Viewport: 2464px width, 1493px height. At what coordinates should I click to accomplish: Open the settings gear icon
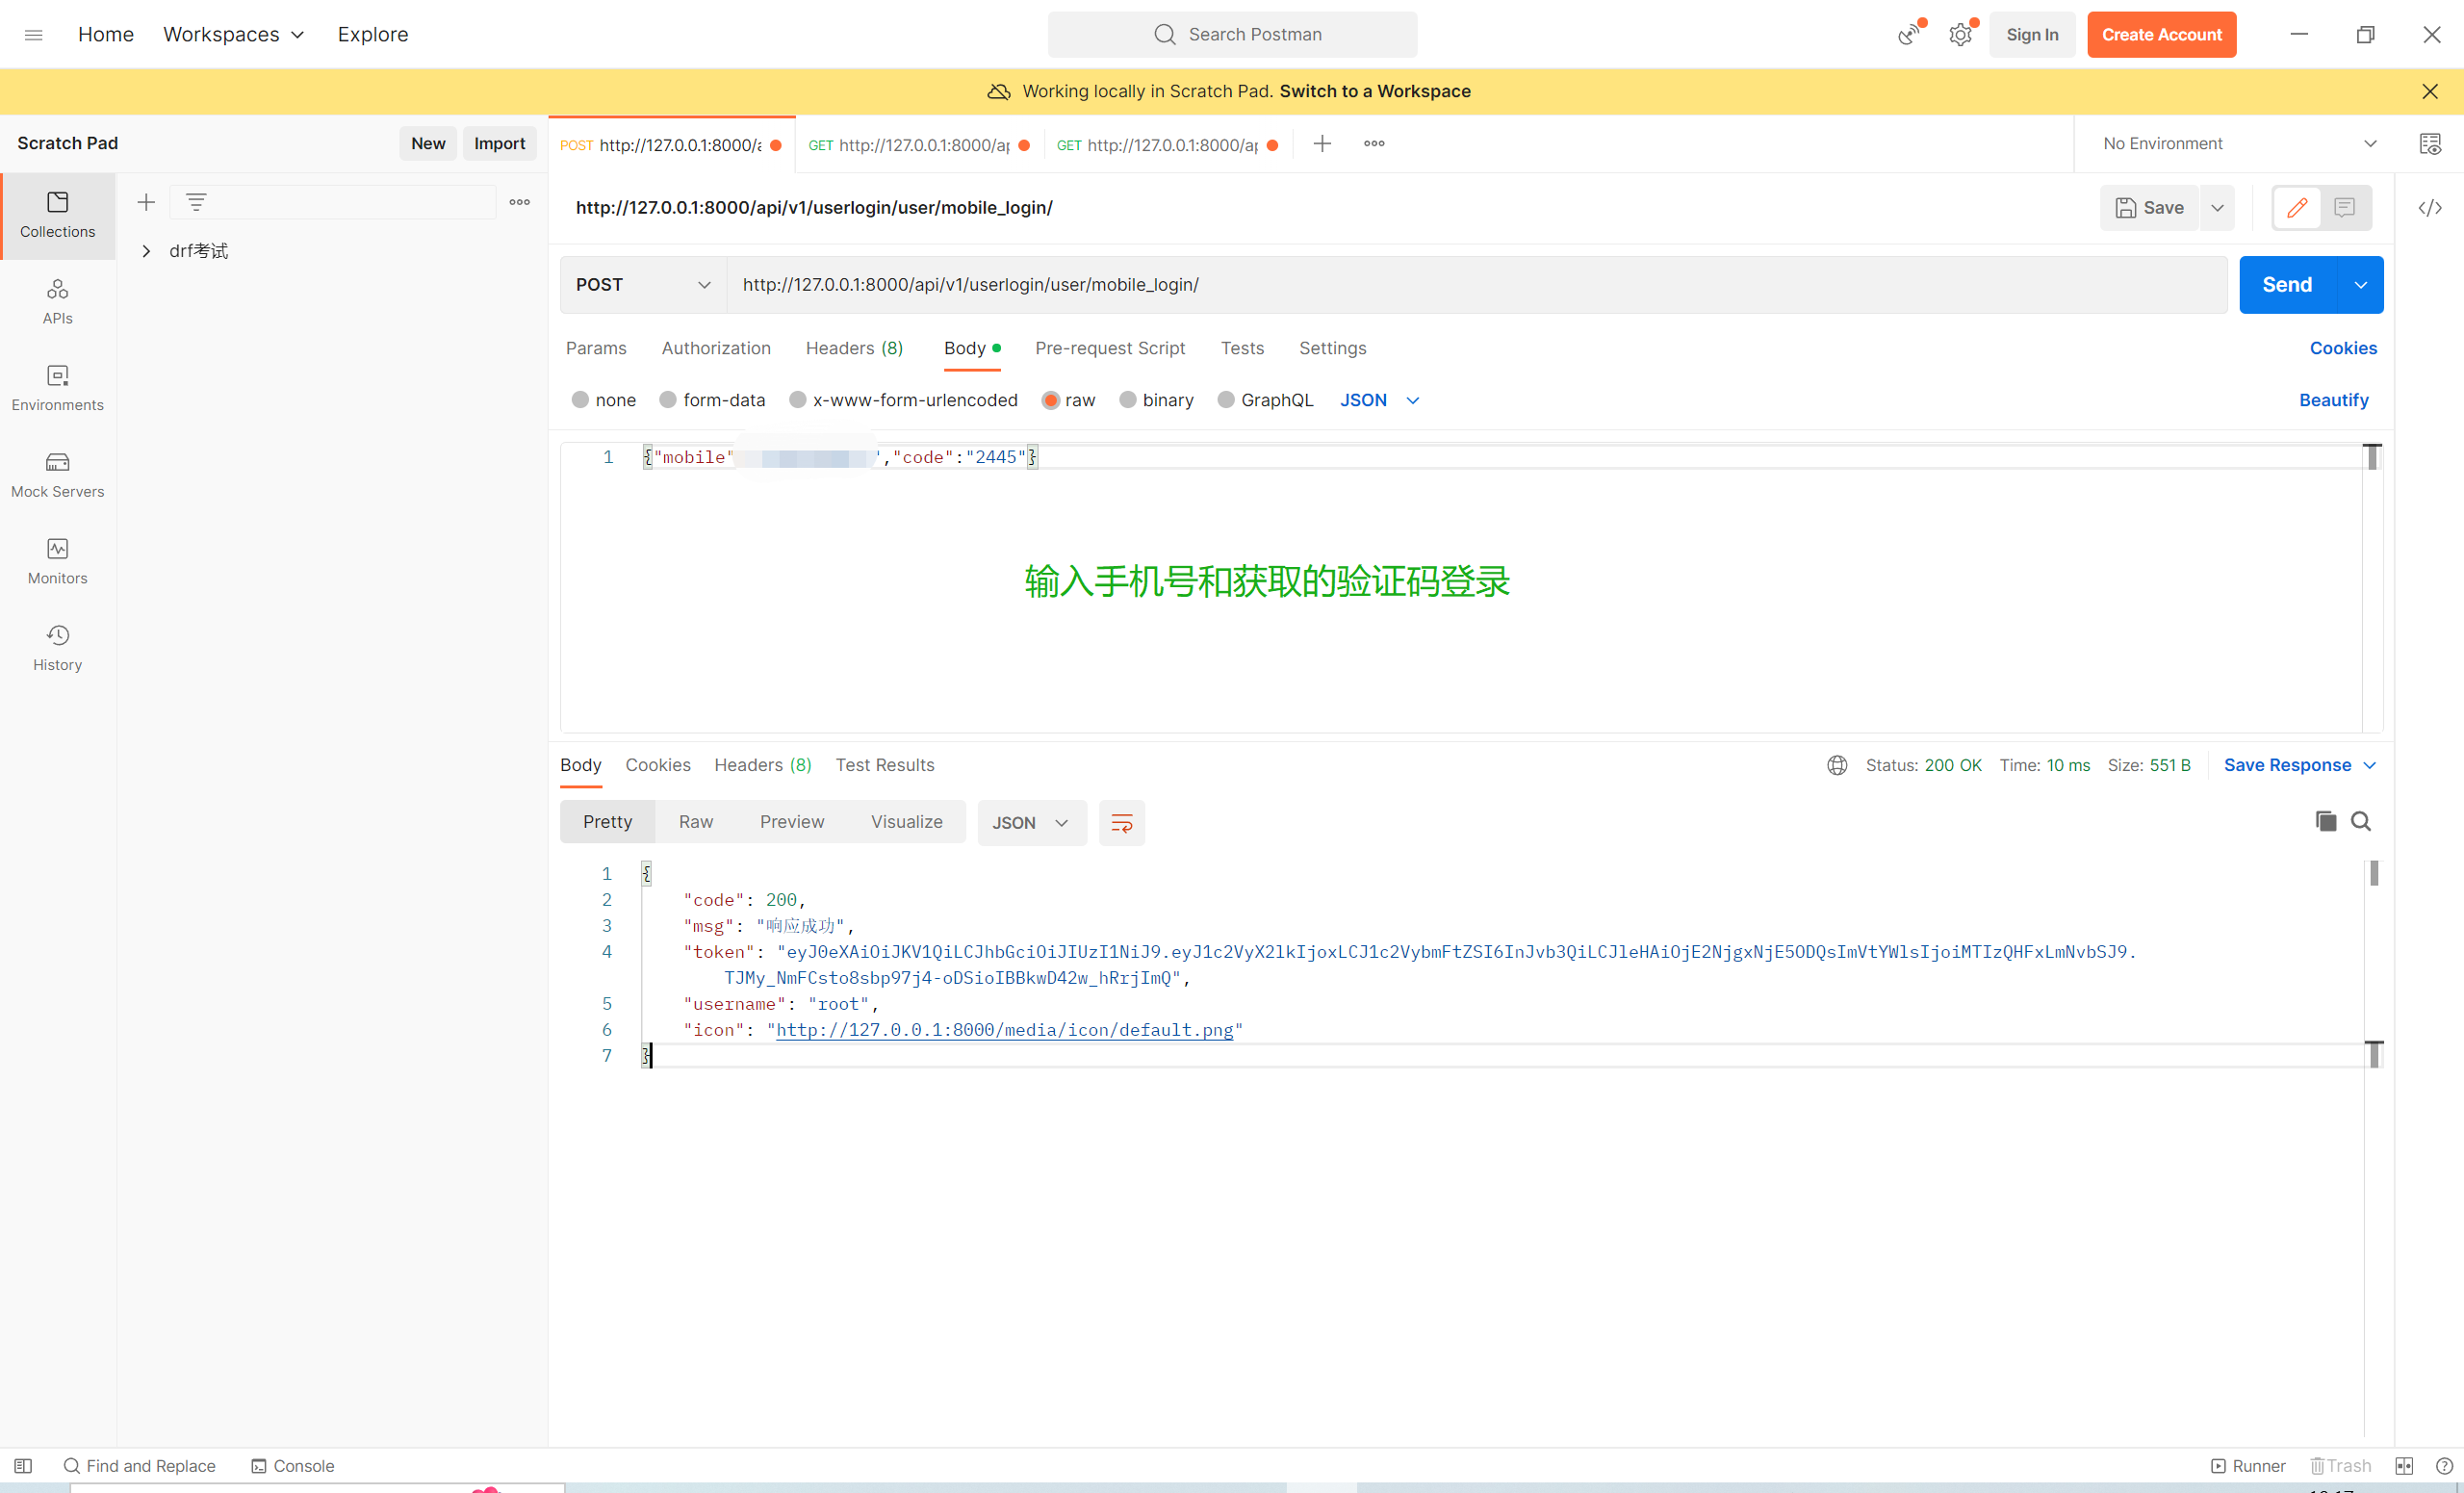pos(1960,35)
